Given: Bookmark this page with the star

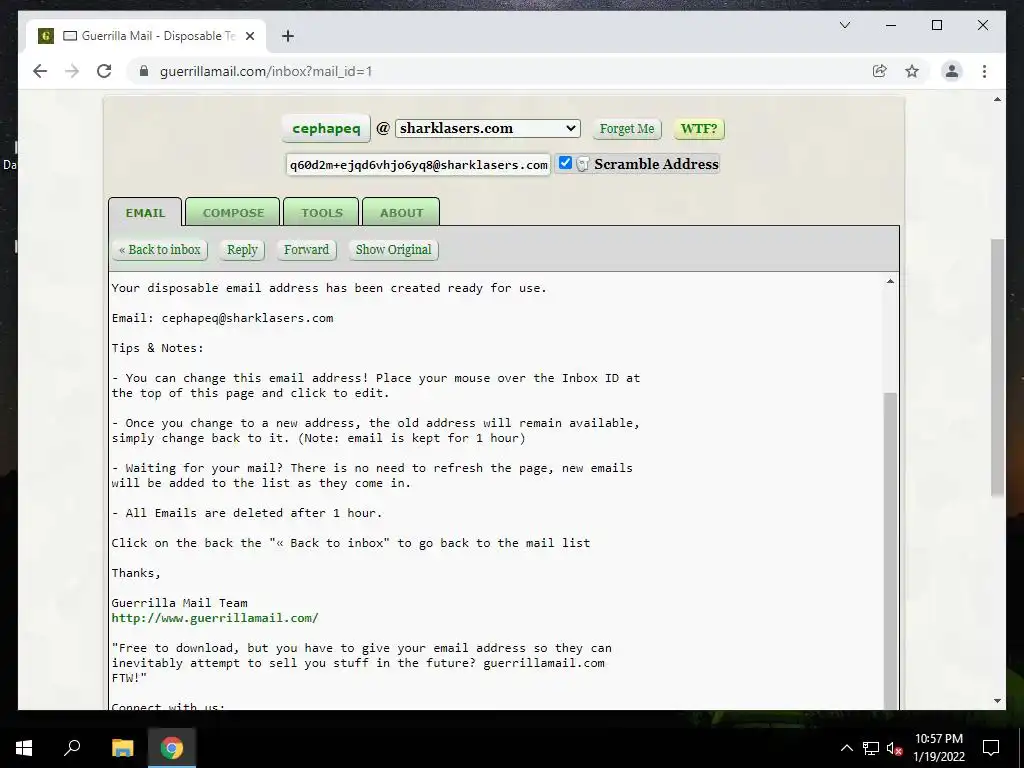Looking at the screenshot, I should 912,71.
